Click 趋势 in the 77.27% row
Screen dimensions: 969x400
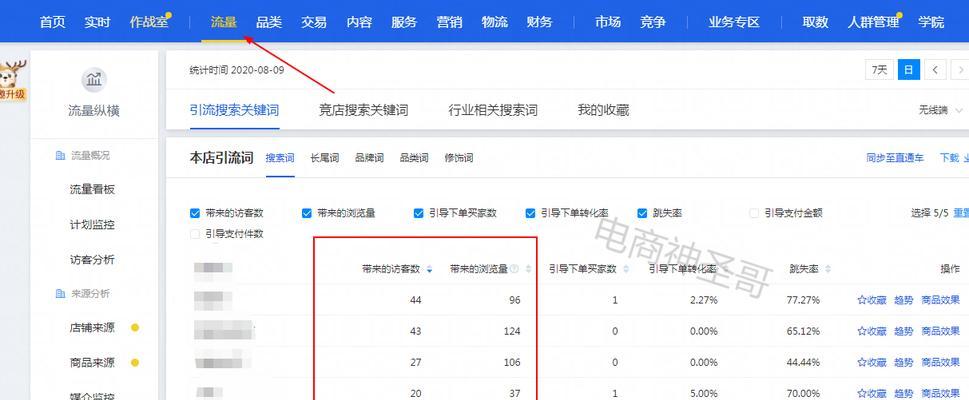pos(903,300)
